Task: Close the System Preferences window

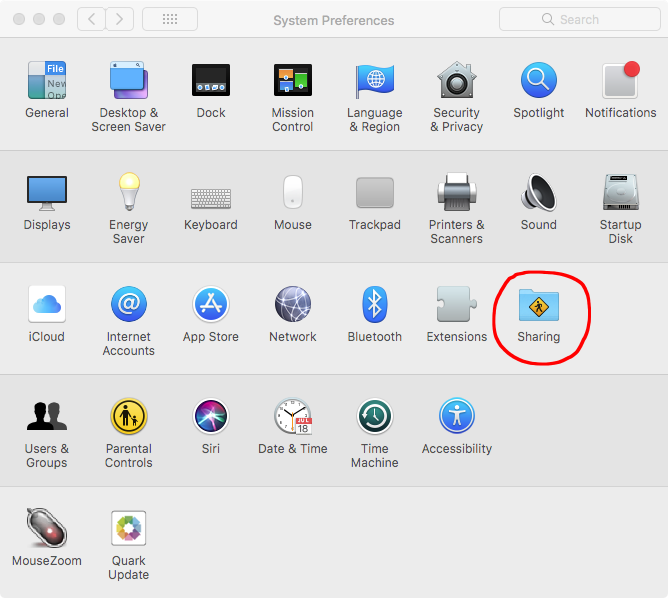Action: pyautogui.click(x=19, y=19)
